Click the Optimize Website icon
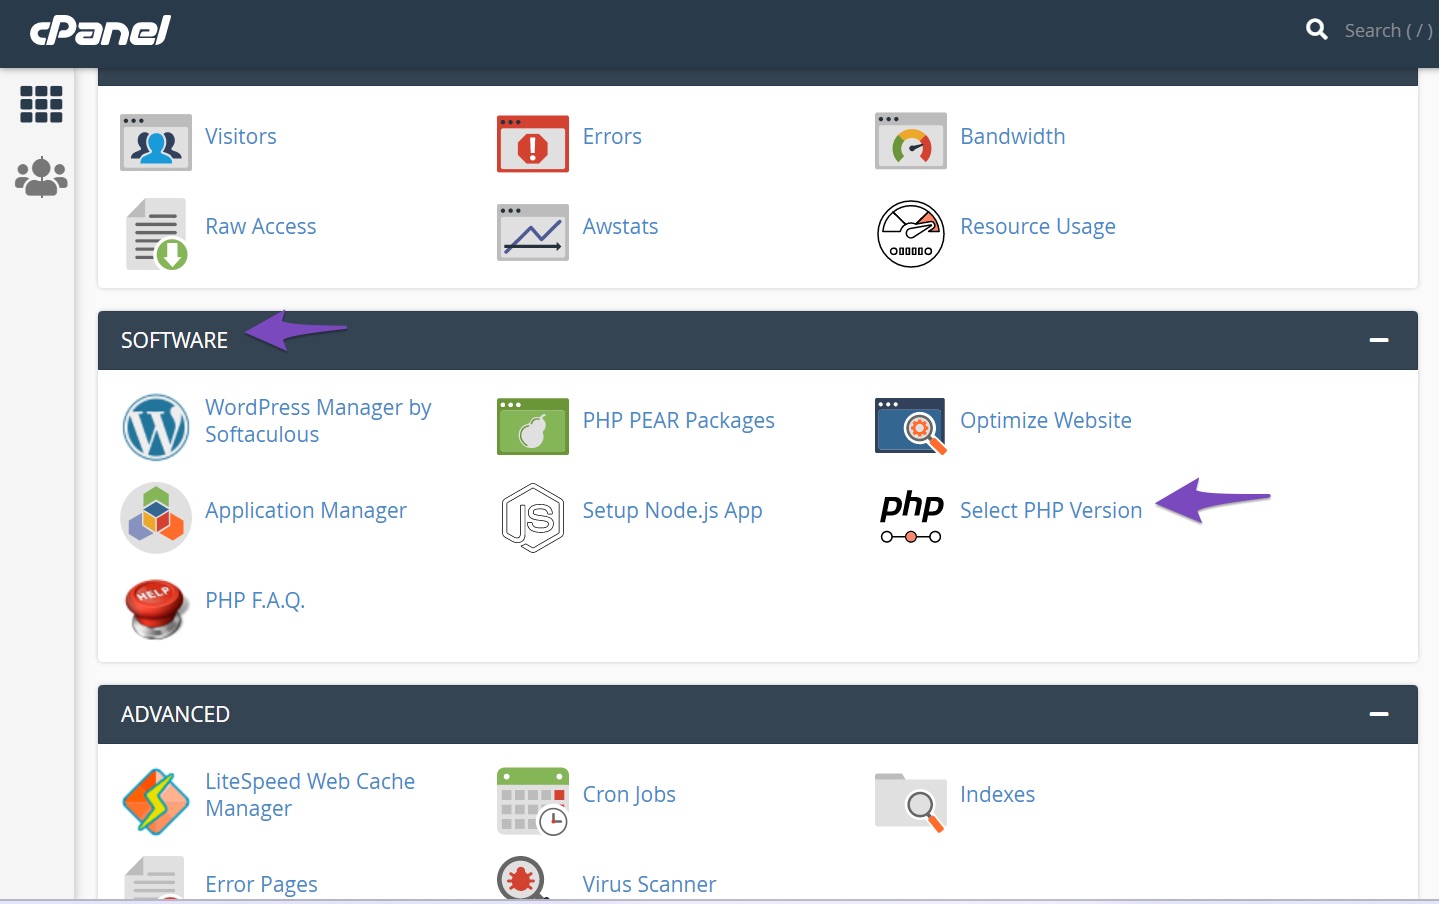 pos(911,426)
